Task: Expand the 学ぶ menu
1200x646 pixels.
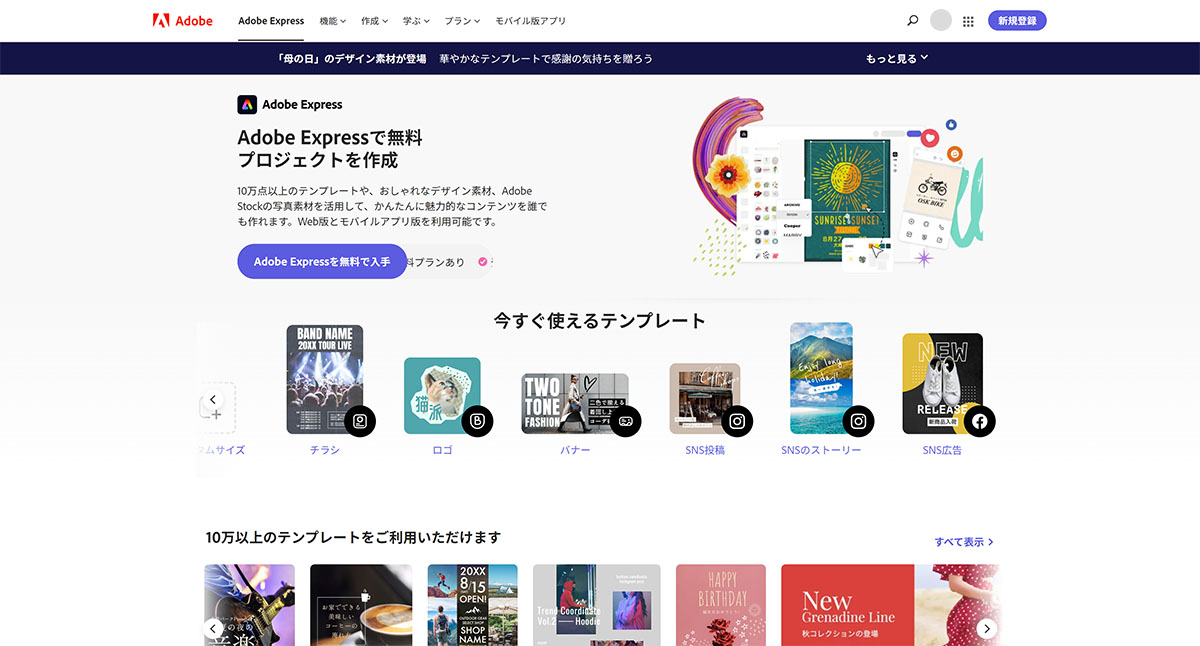Action: [416, 20]
